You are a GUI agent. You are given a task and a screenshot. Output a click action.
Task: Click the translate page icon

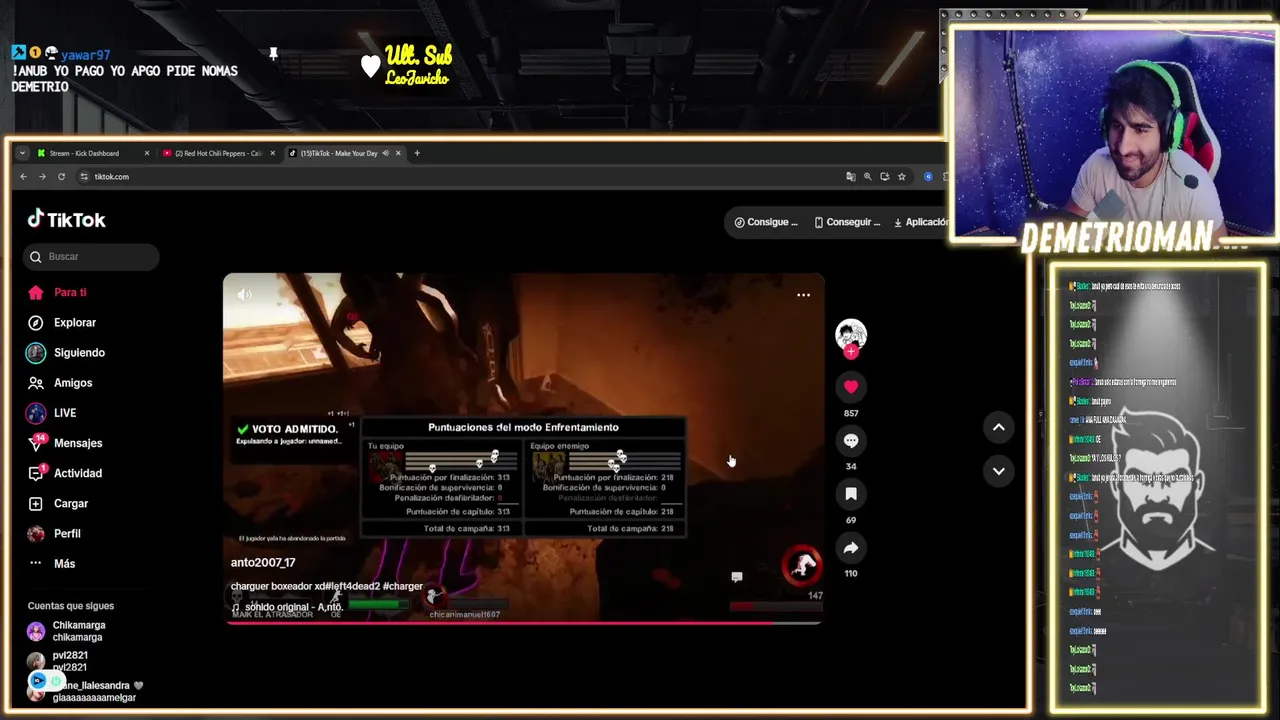tap(851, 176)
